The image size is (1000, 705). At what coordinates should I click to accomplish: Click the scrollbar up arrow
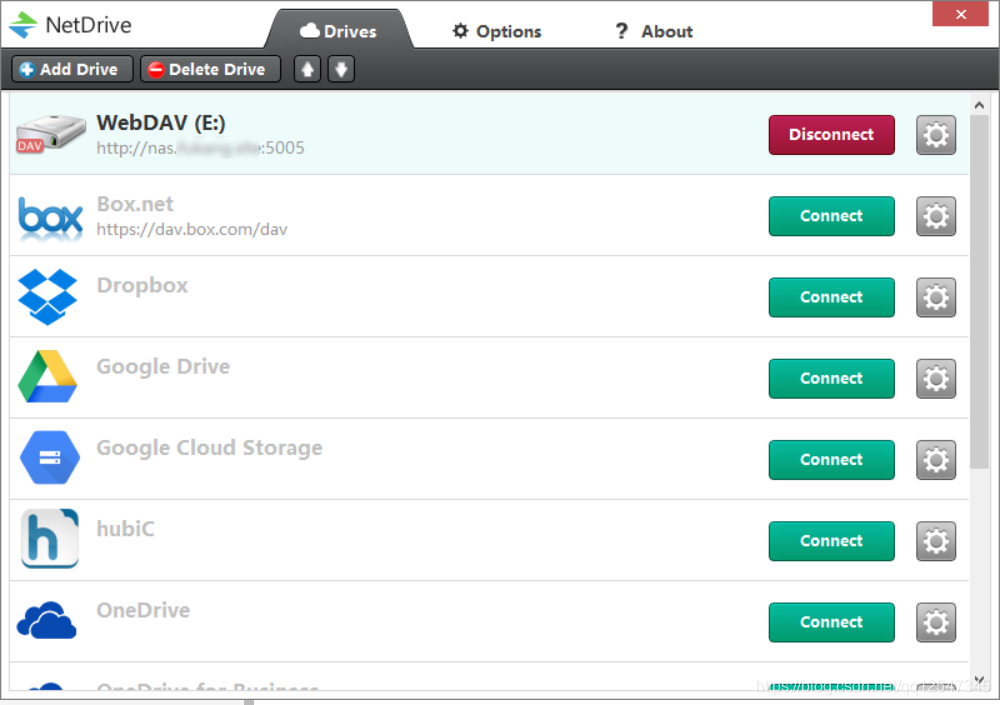coord(979,104)
